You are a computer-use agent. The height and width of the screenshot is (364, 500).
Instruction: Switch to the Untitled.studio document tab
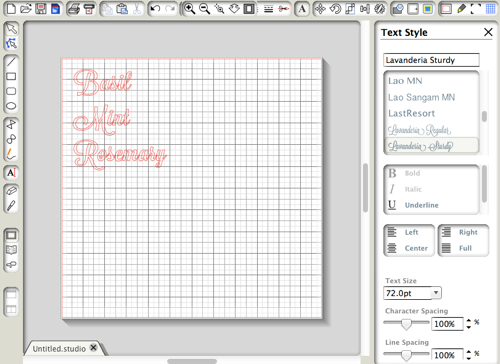pyautogui.click(x=59, y=349)
